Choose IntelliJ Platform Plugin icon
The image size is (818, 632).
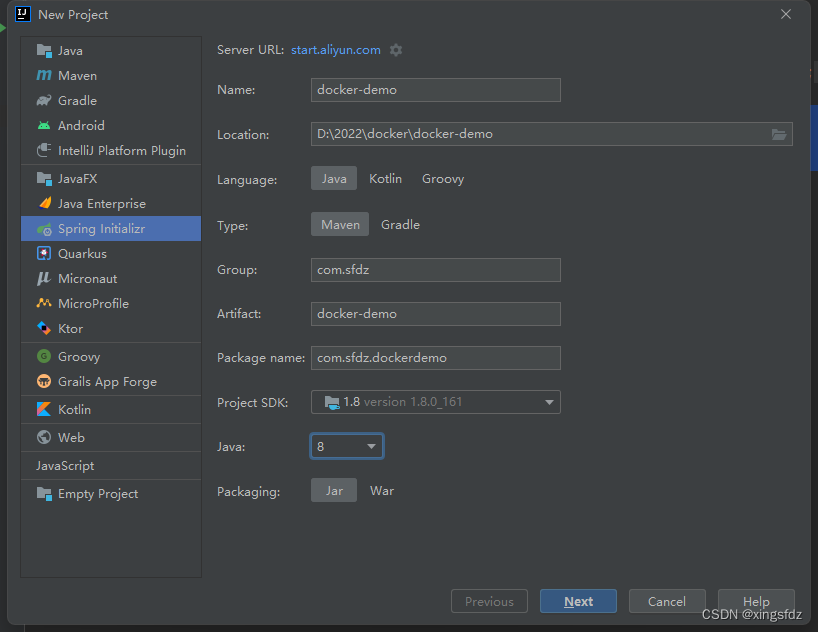44,150
